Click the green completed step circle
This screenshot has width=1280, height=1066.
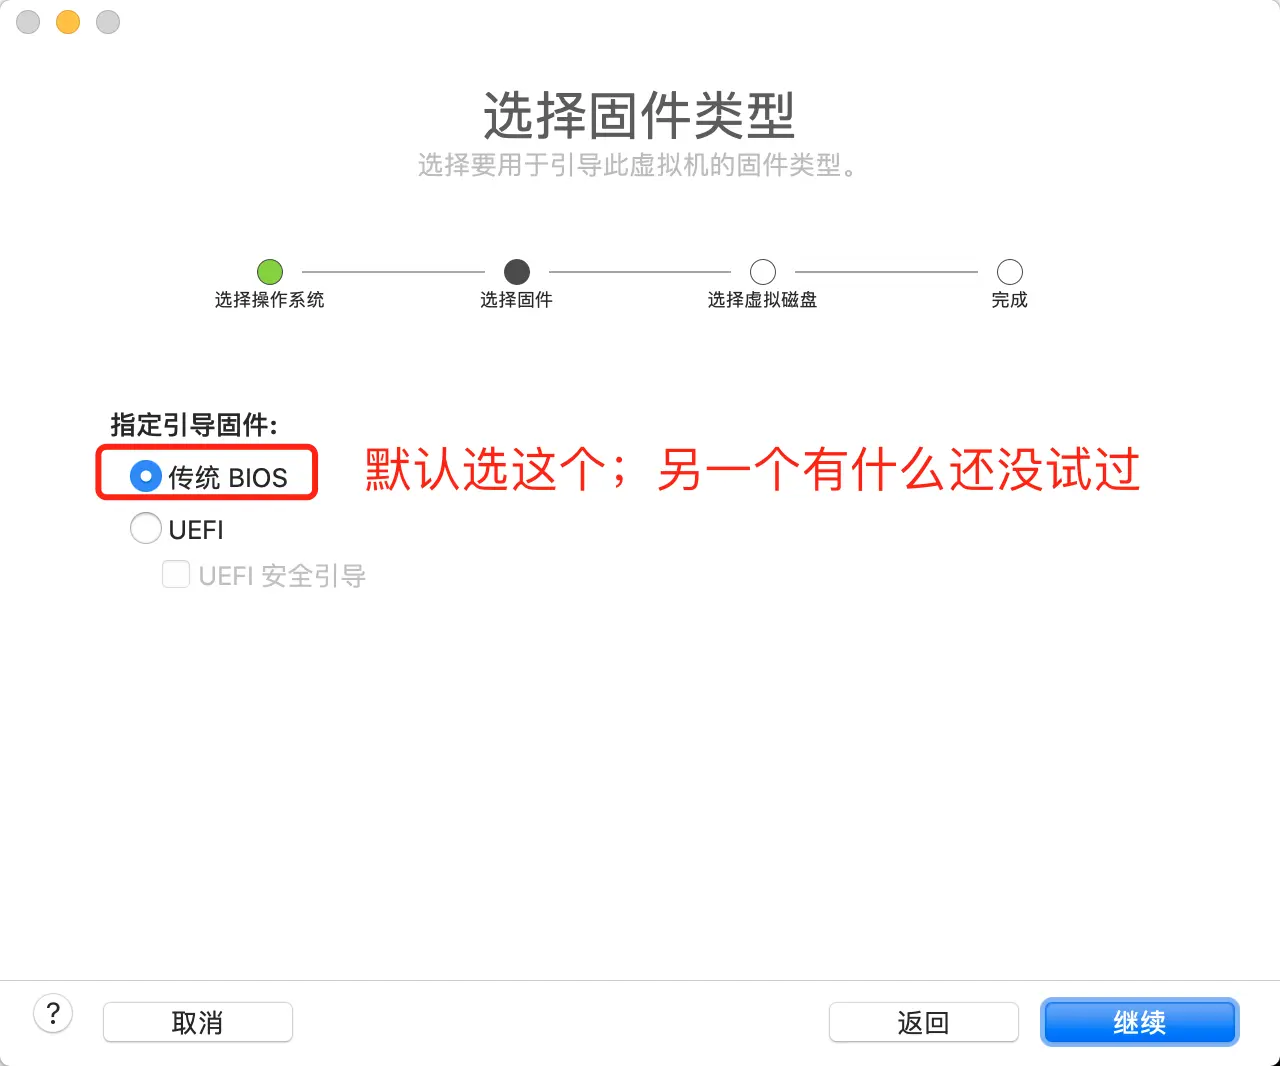pyautogui.click(x=270, y=272)
